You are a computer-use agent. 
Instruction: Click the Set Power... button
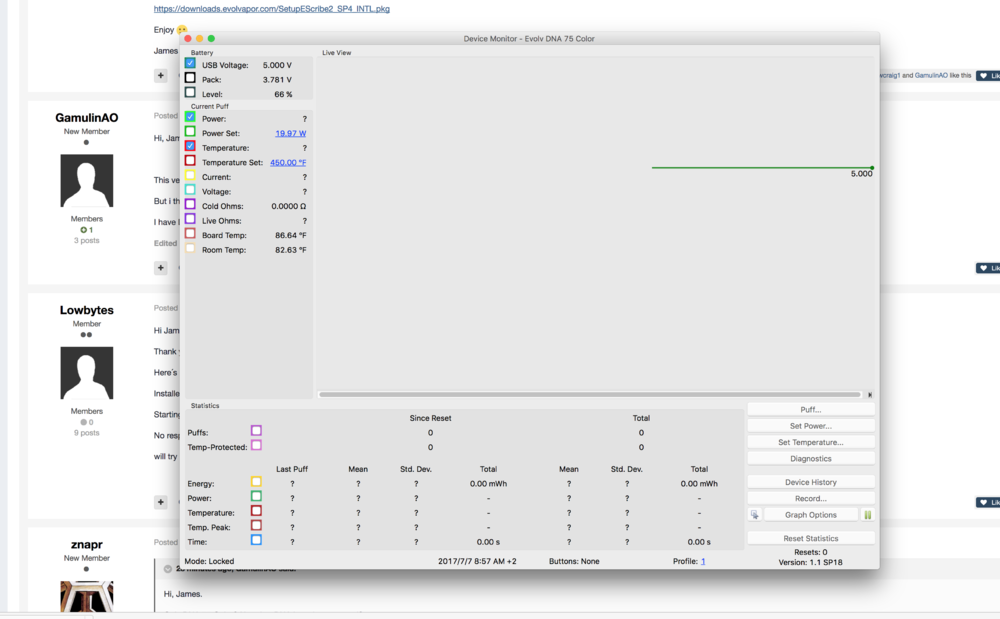point(810,426)
